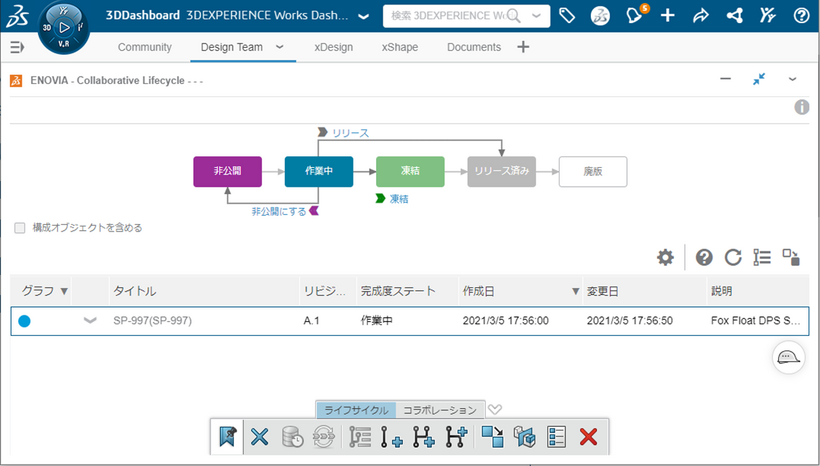Click the new branch icon

pyautogui.click(x=424, y=437)
